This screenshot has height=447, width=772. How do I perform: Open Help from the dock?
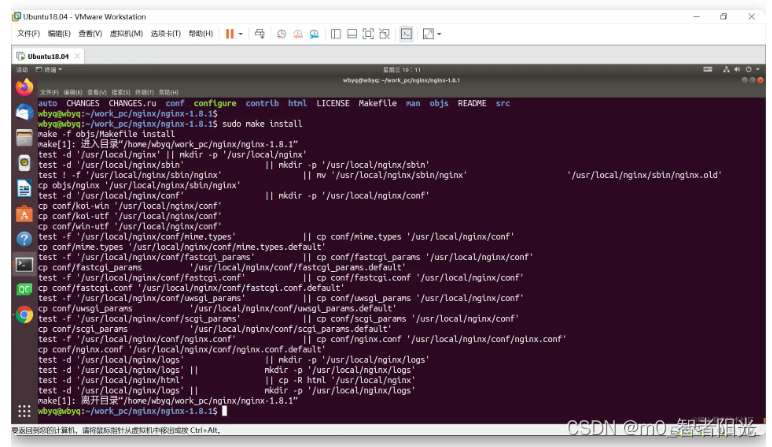(24, 239)
